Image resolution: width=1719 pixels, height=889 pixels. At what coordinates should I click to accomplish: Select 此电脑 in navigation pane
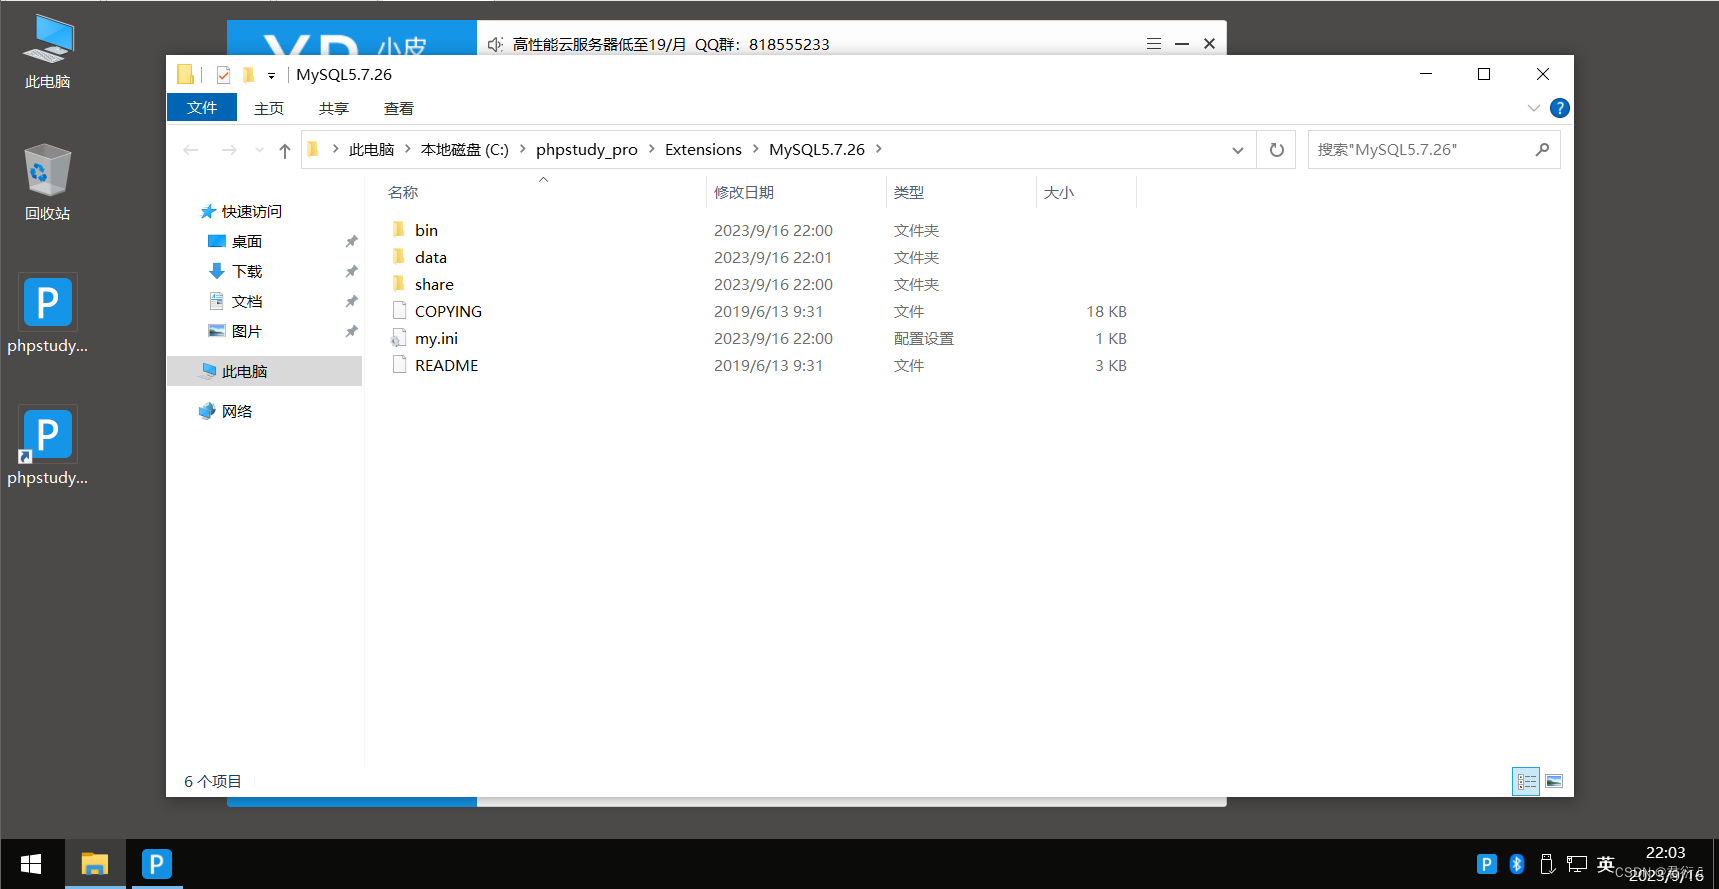tap(264, 371)
